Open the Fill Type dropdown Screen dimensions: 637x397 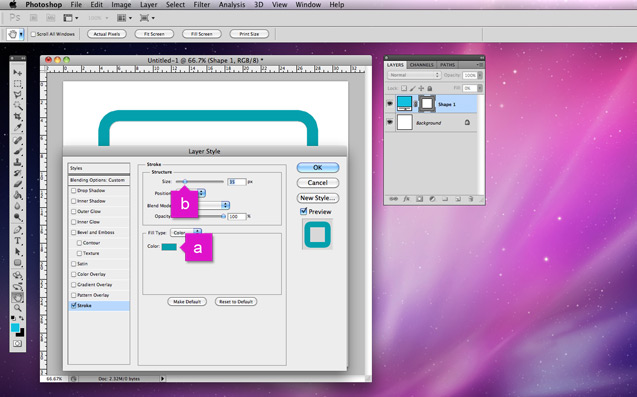(186, 232)
